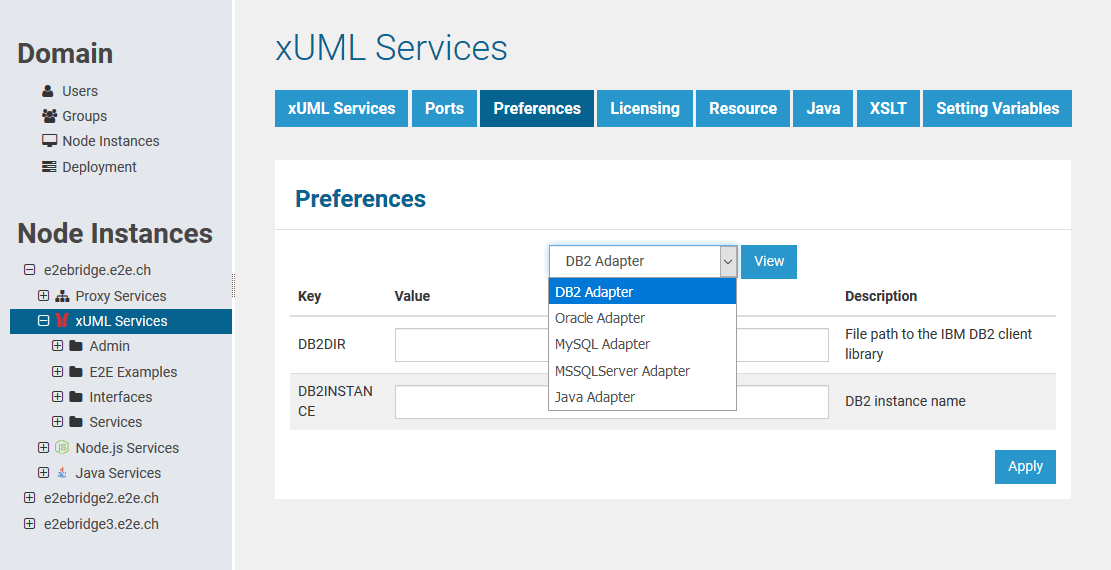
Task: Click the Java Services coffee icon
Action: point(62,473)
